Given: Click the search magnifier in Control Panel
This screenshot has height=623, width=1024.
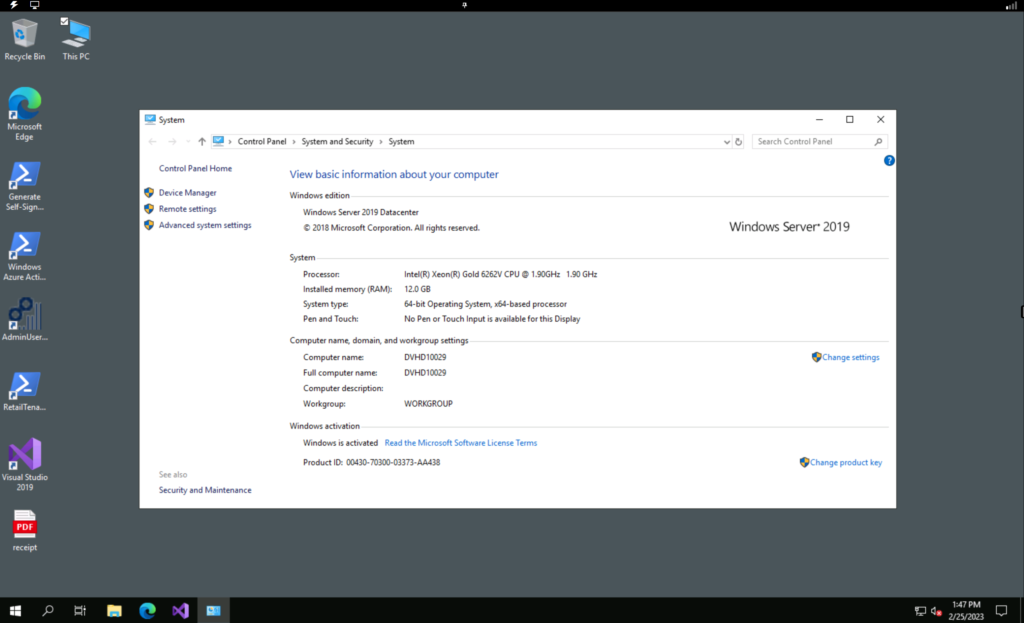Looking at the screenshot, I should pos(878,142).
